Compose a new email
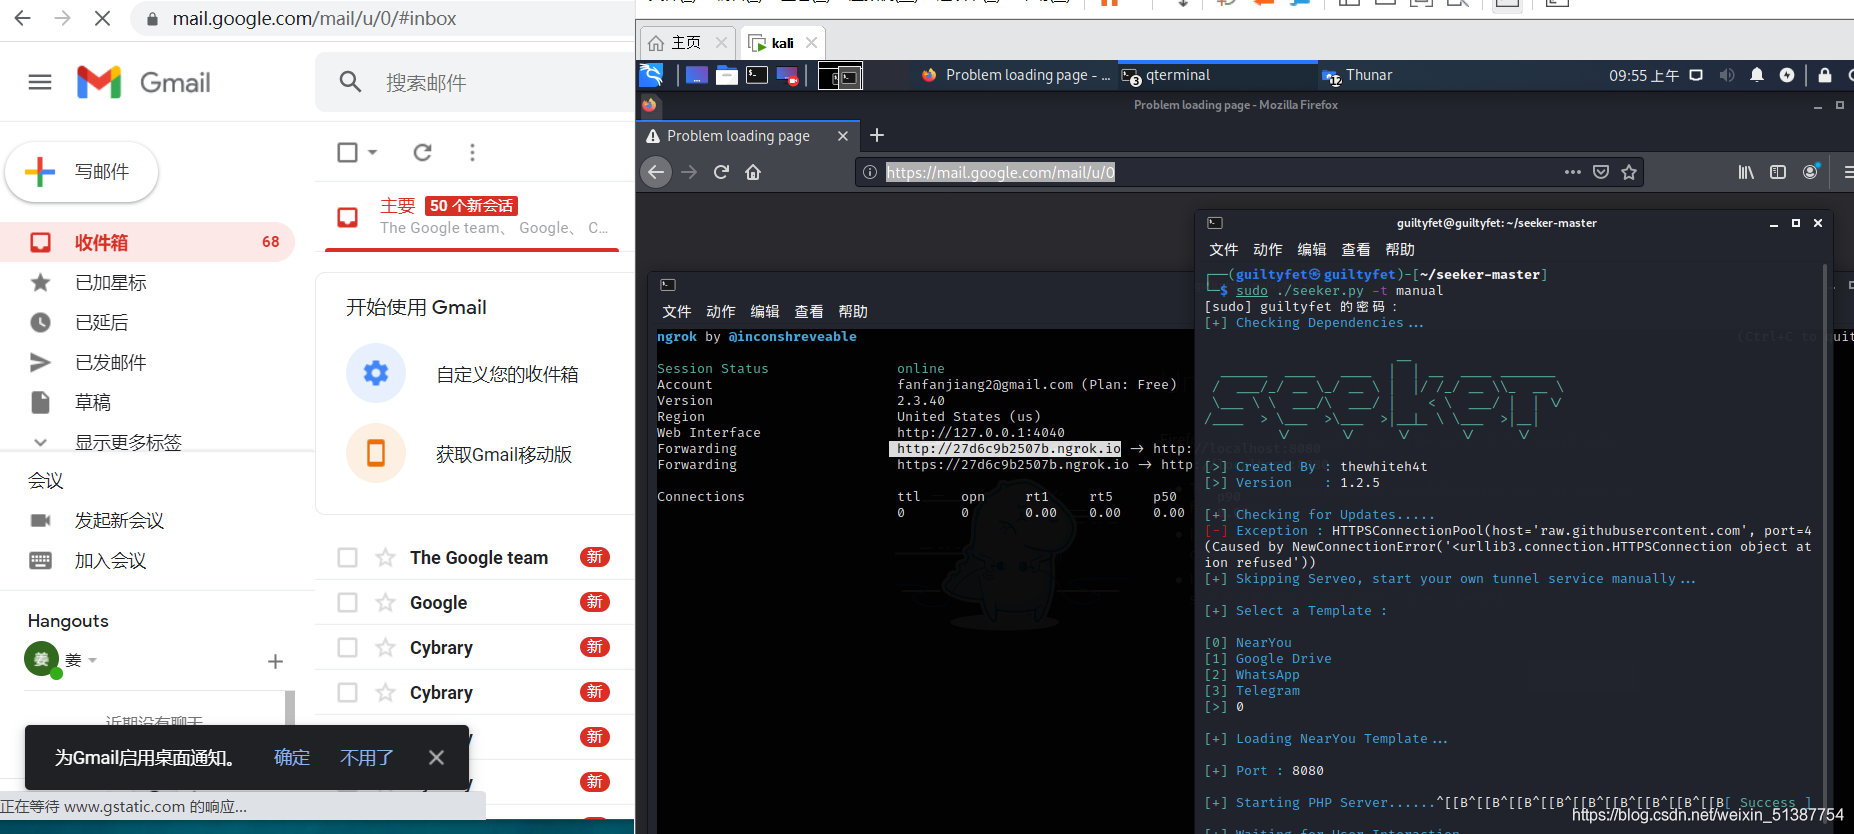This screenshot has height=834, width=1854. pyautogui.click(x=82, y=172)
